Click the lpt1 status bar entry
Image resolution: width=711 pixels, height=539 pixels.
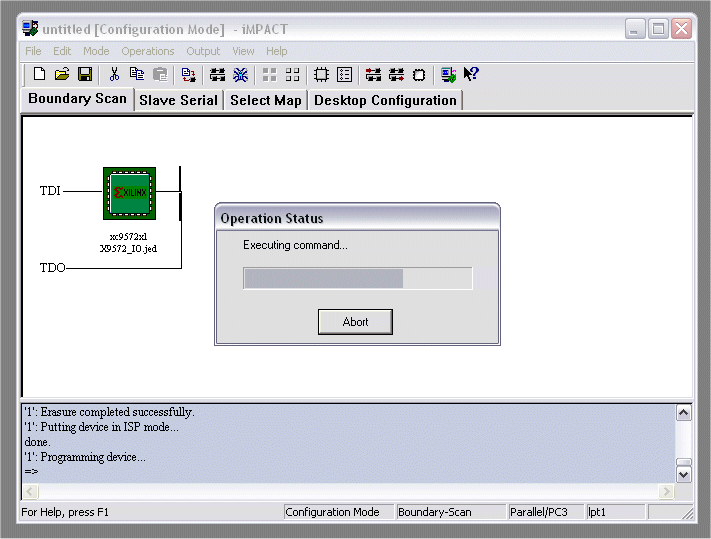click(615, 512)
